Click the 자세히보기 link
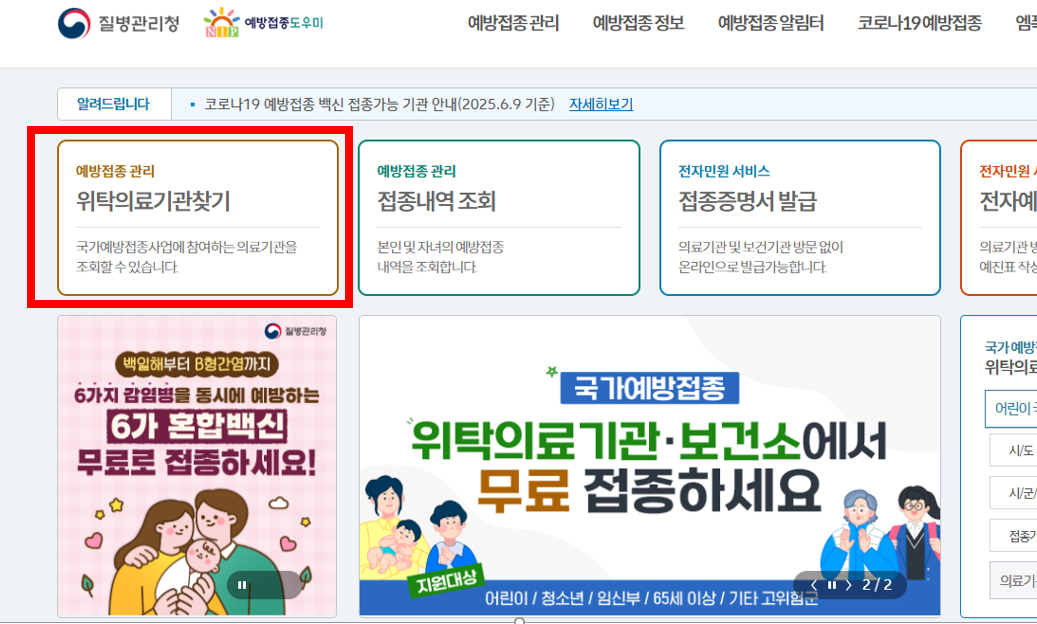The height and width of the screenshot is (624, 1037). tap(601, 104)
